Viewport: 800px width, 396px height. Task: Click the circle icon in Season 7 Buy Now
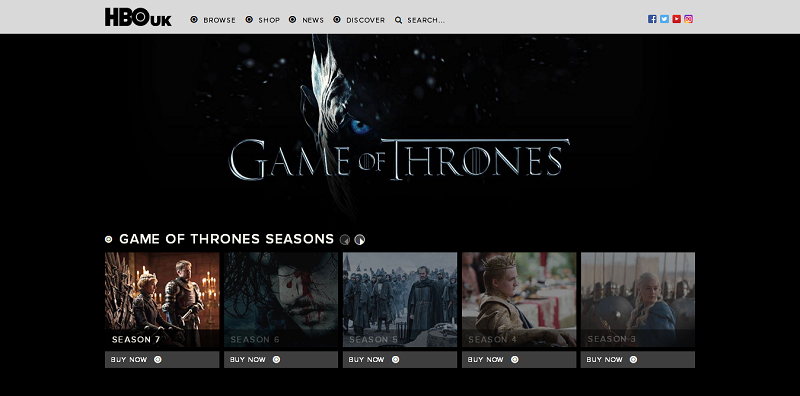pos(158,359)
